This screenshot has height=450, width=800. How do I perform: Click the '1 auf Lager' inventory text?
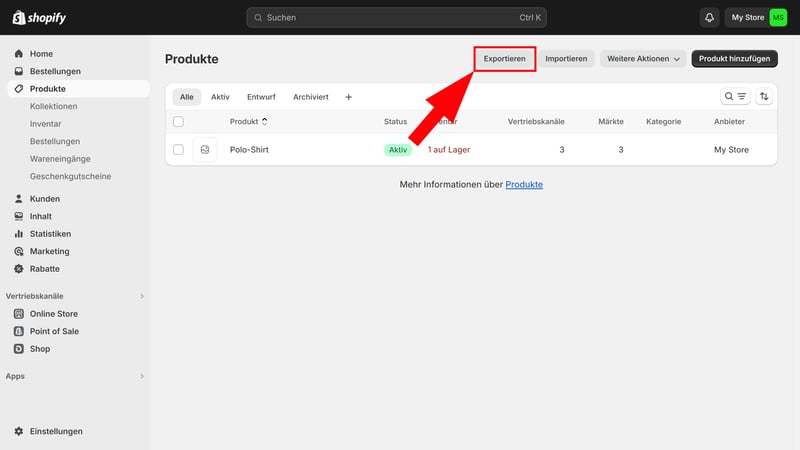click(x=449, y=149)
